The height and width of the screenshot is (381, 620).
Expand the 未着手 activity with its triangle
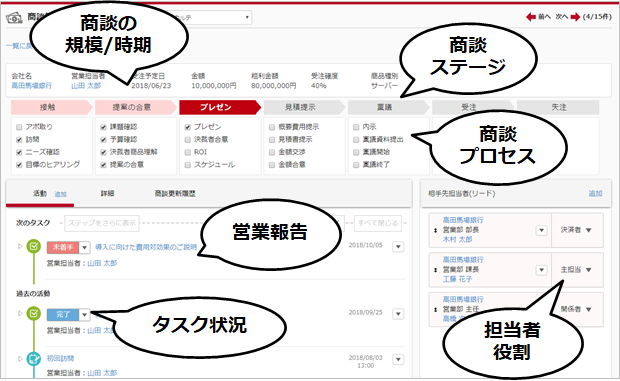[x=19, y=246]
